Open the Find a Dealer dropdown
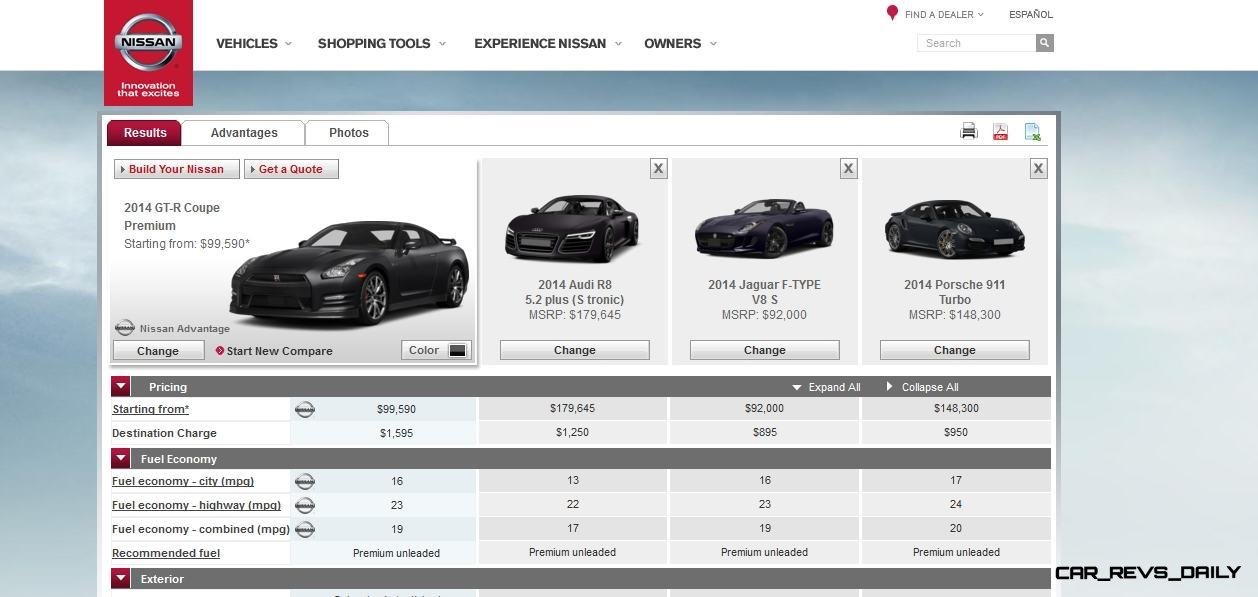This screenshot has width=1258, height=597. [x=944, y=15]
